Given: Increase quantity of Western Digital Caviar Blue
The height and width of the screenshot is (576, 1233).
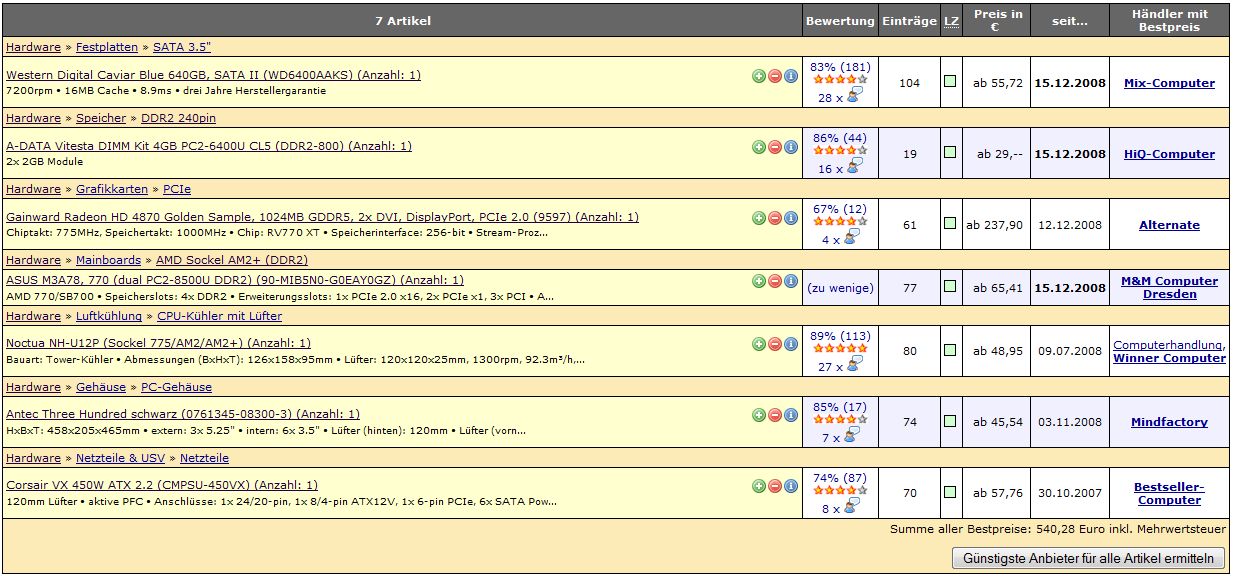Looking at the screenshot, I should click(x=759, y=76).
